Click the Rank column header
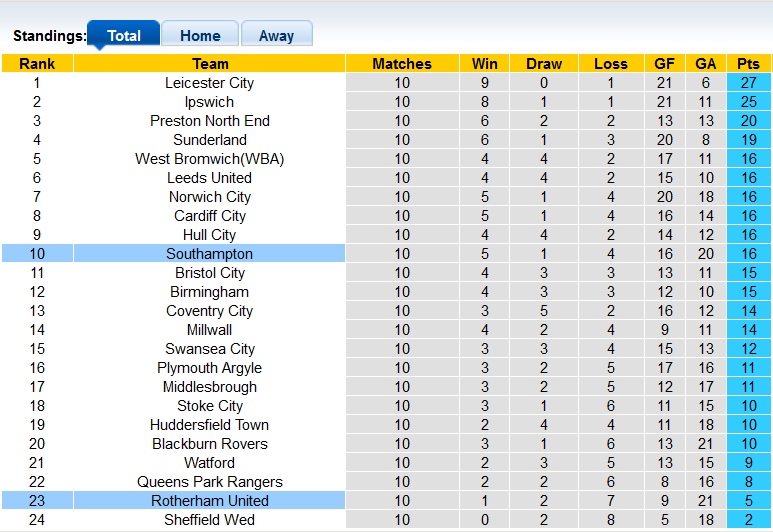 (37, 64)
